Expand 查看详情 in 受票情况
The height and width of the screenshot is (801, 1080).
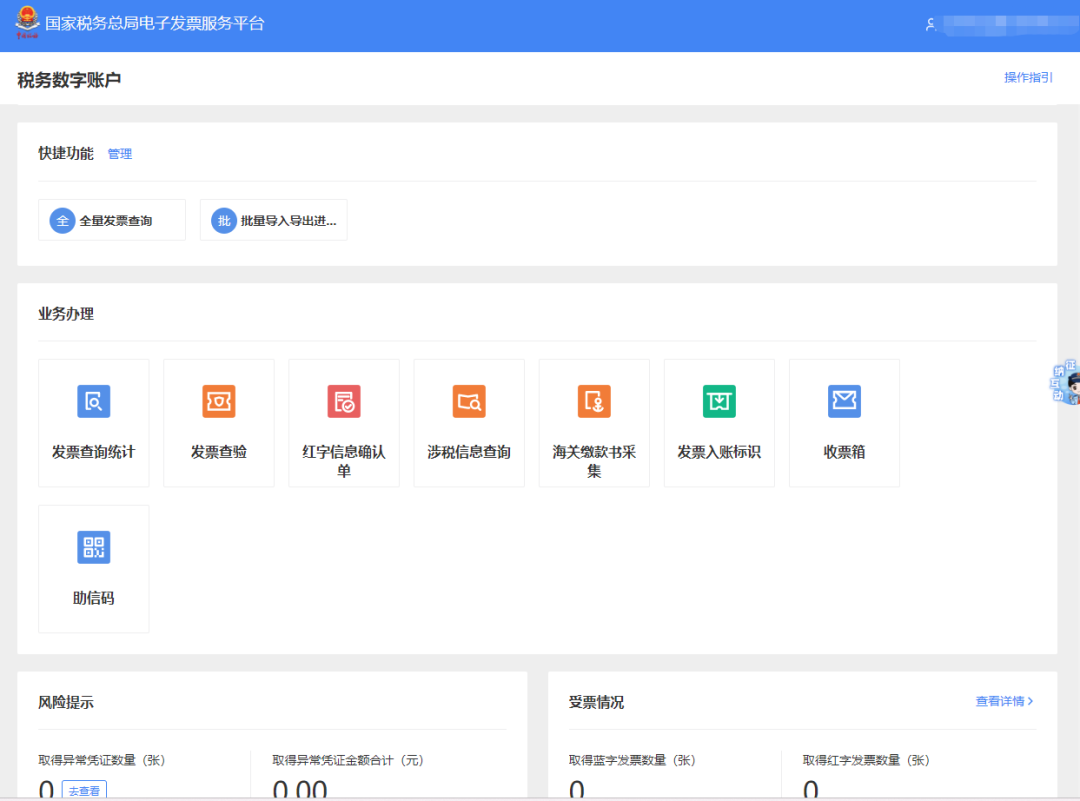1004,702
